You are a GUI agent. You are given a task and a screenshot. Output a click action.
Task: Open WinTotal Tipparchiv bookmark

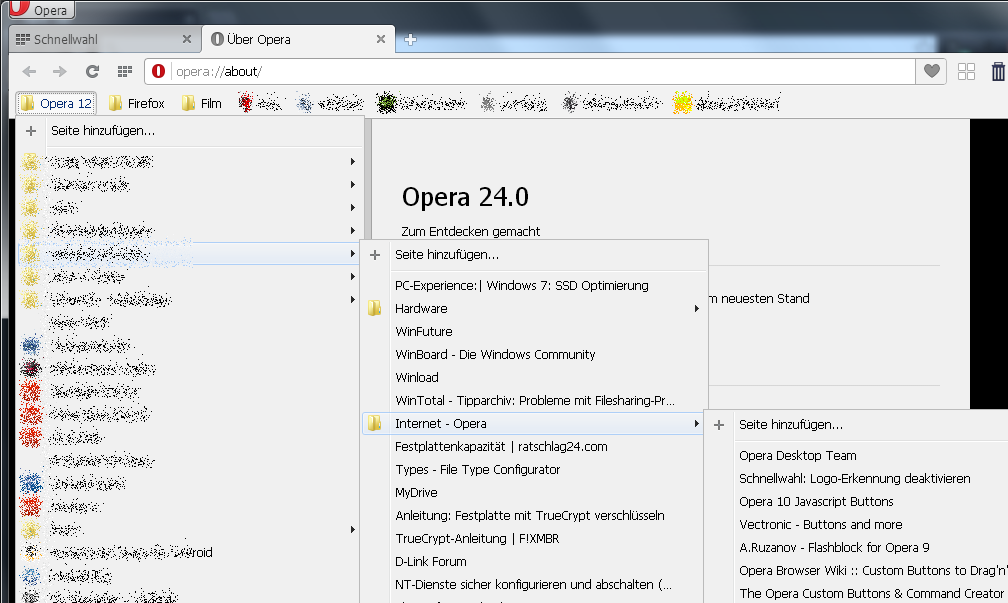pyautogui.click(x=535, y=400)
